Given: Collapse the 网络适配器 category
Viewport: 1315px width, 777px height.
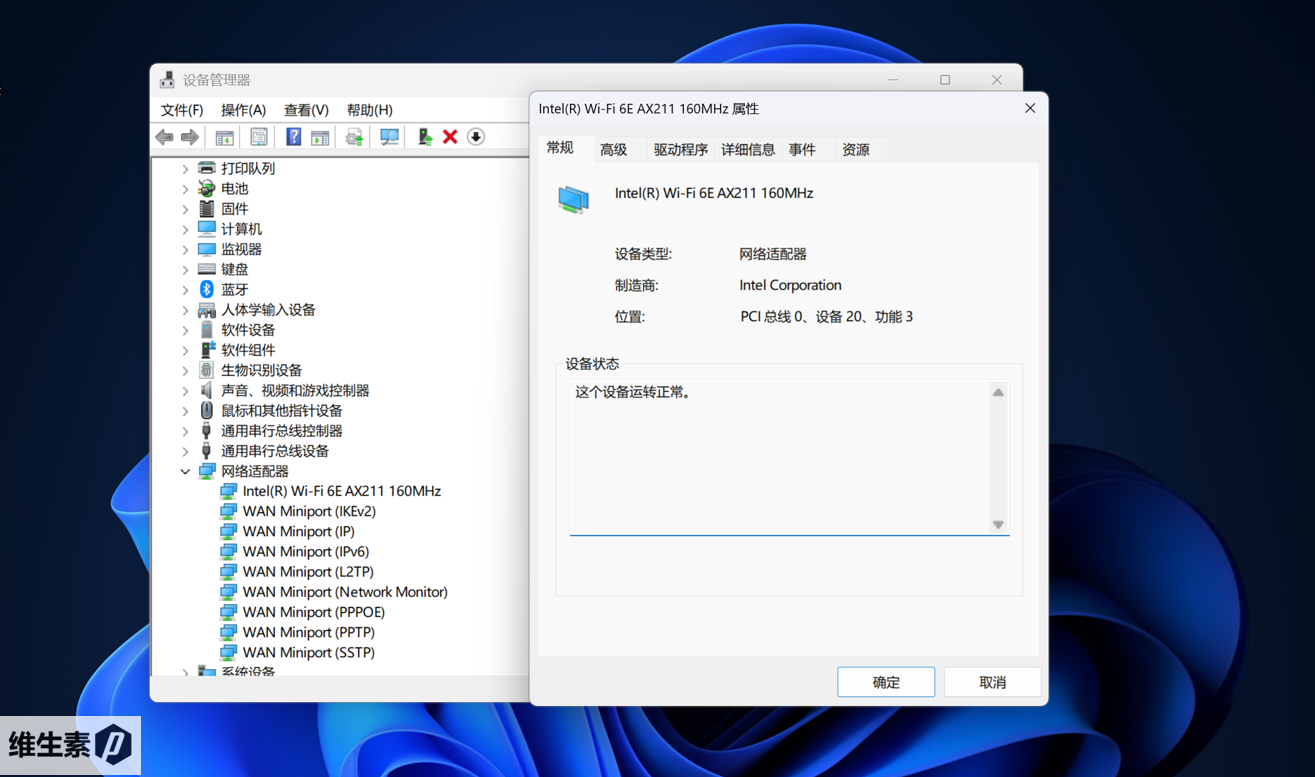Looking at the screenshot, I should (x=185, y=471).
